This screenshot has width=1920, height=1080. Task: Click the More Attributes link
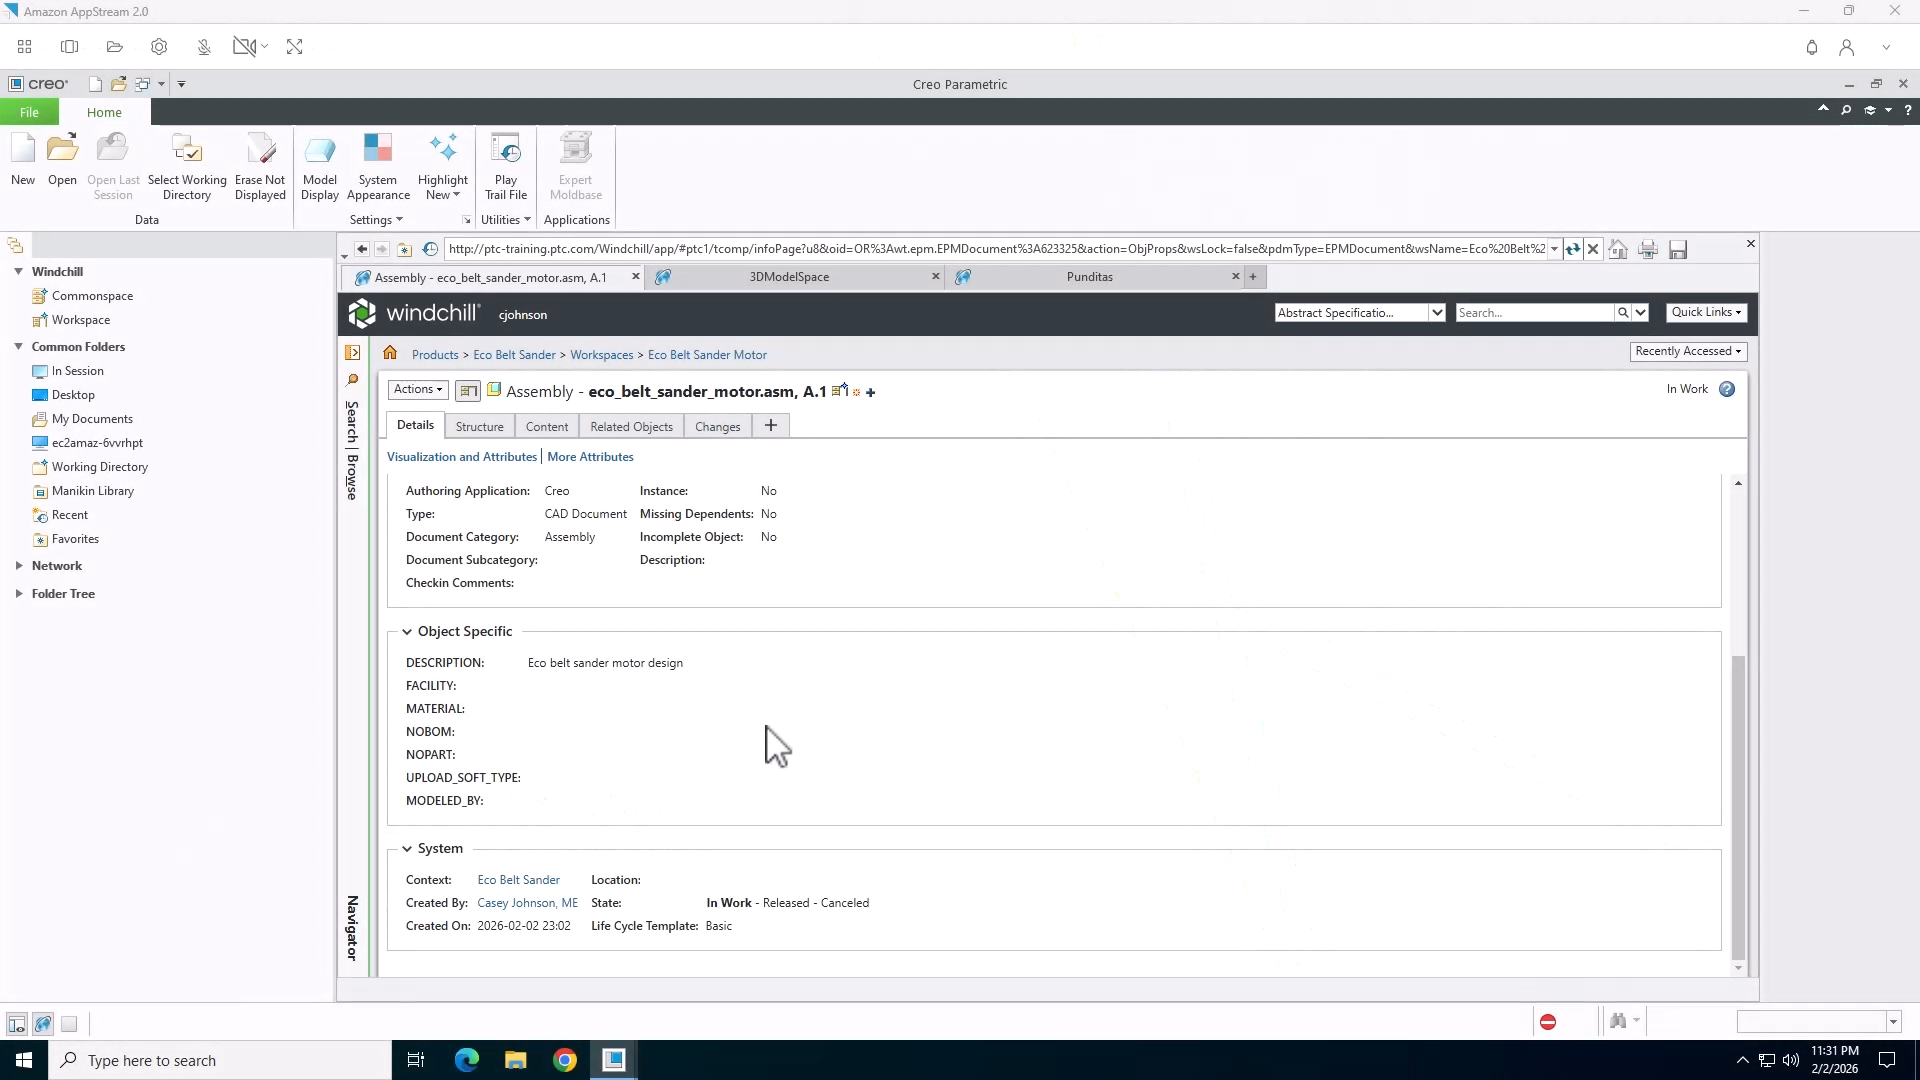tap(590, 457)
